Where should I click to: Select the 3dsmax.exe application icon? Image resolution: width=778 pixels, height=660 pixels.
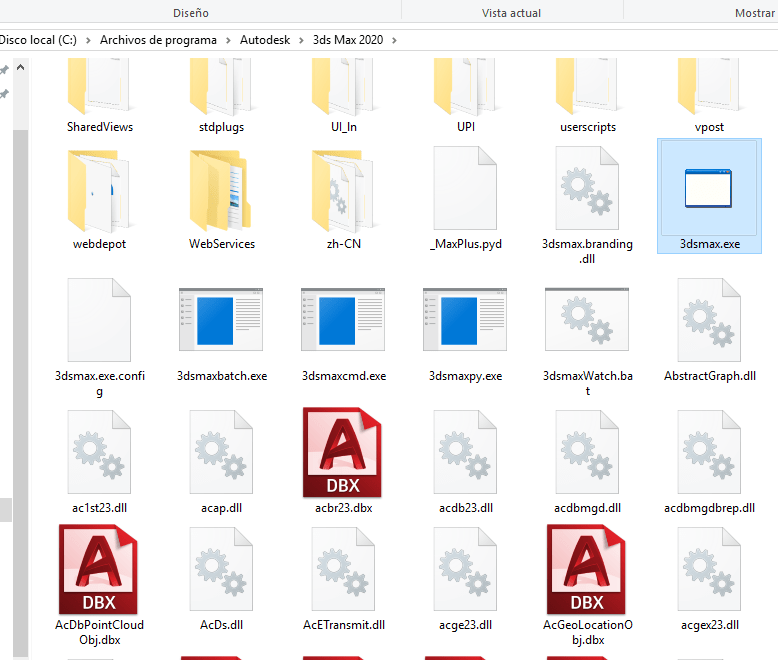click(x=709, y=188)
